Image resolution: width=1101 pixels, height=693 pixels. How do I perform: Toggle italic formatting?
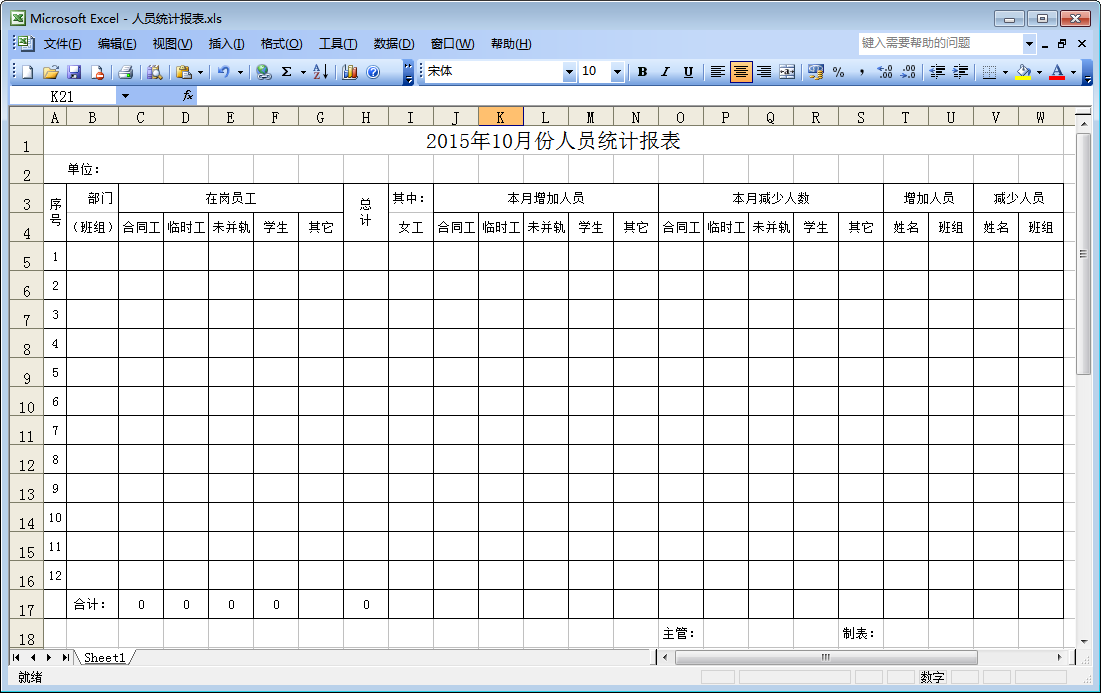click(x=665, y=72)
